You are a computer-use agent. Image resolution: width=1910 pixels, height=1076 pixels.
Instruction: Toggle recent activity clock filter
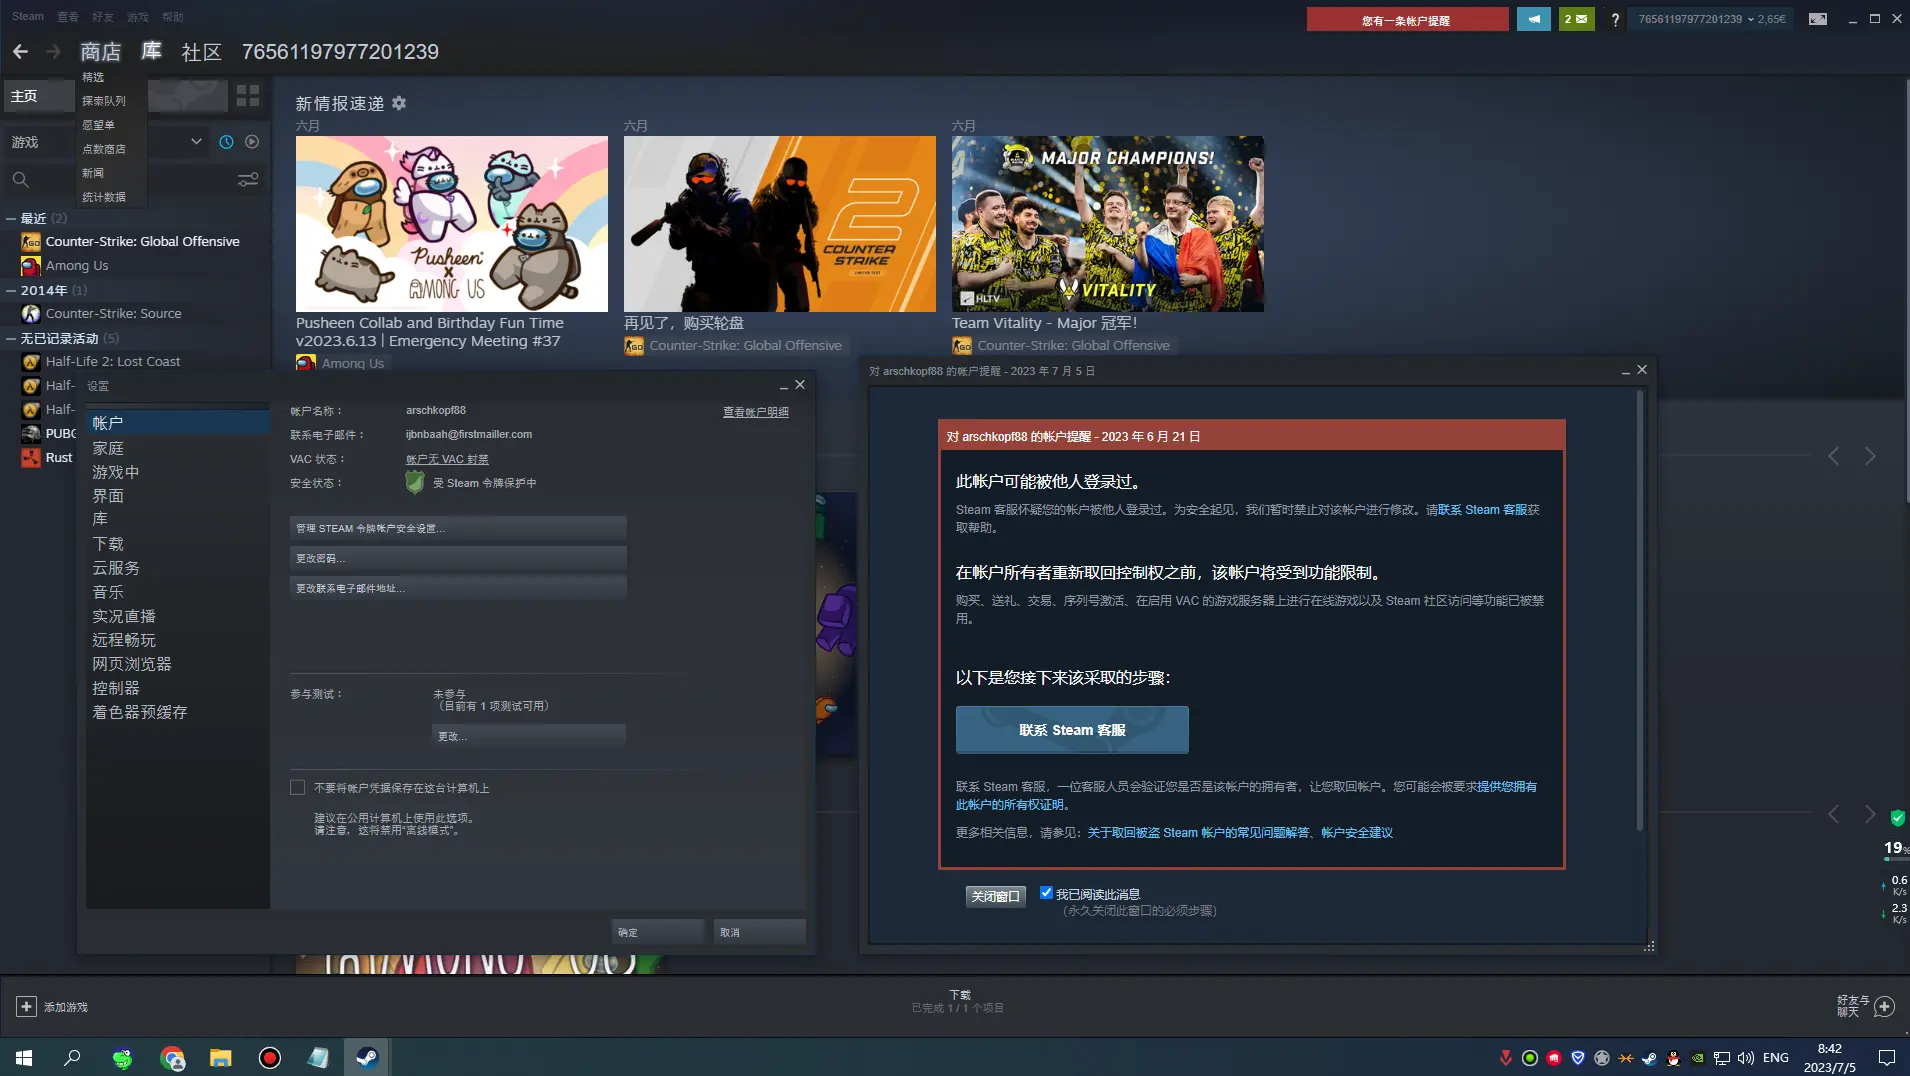[226, 142]
